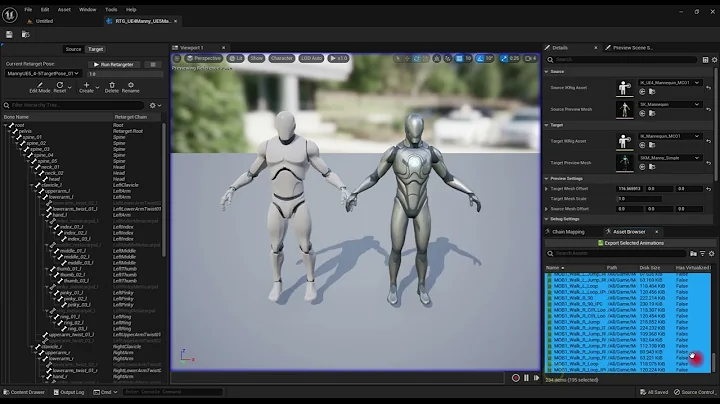
Task: Click the Create pose plus icon
Action: pyautogui.click(x=86, y=85)
